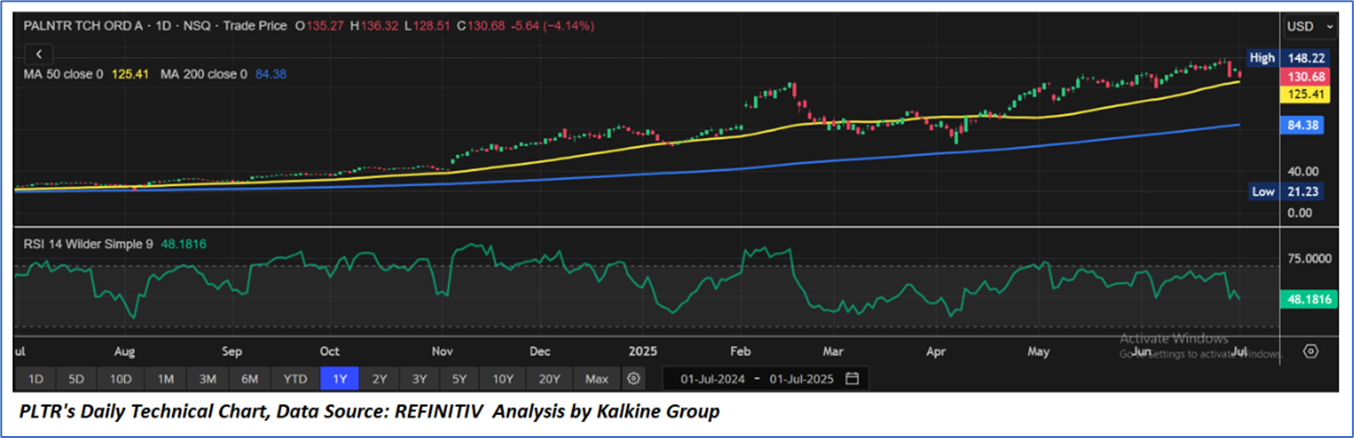
Task: Click the Nov month axis label
Action: (x=442, y=352)
